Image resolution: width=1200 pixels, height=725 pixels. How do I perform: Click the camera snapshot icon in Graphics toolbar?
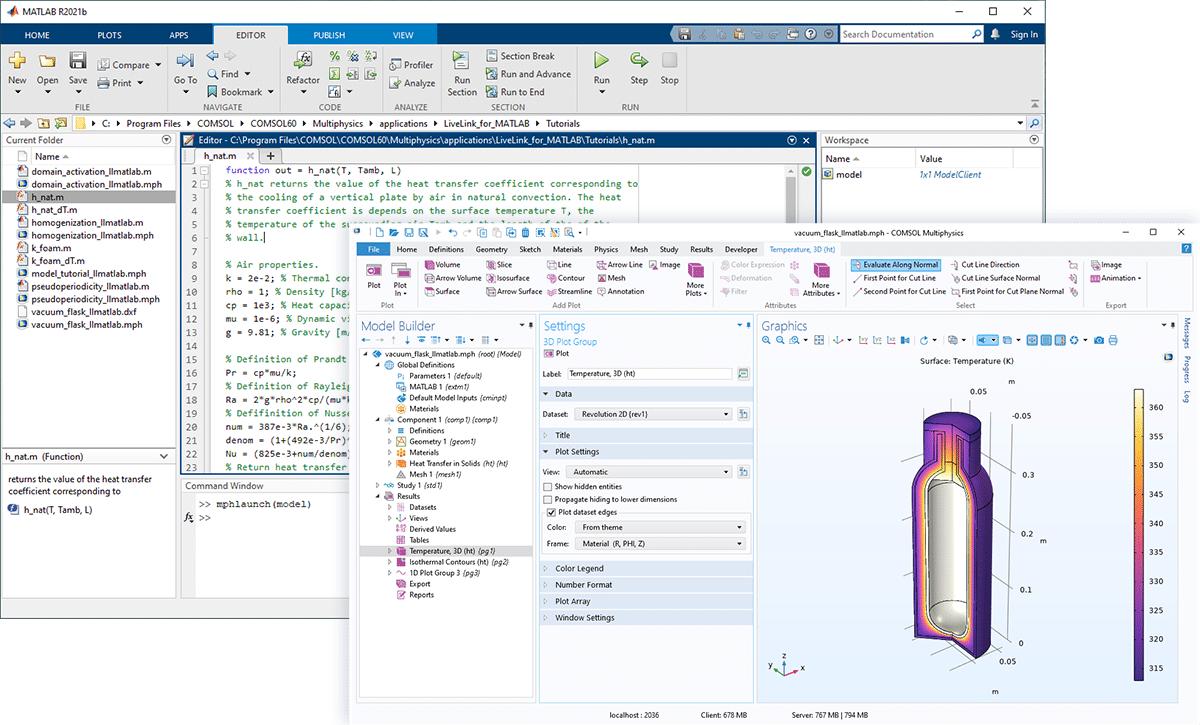coord(1099,340)
